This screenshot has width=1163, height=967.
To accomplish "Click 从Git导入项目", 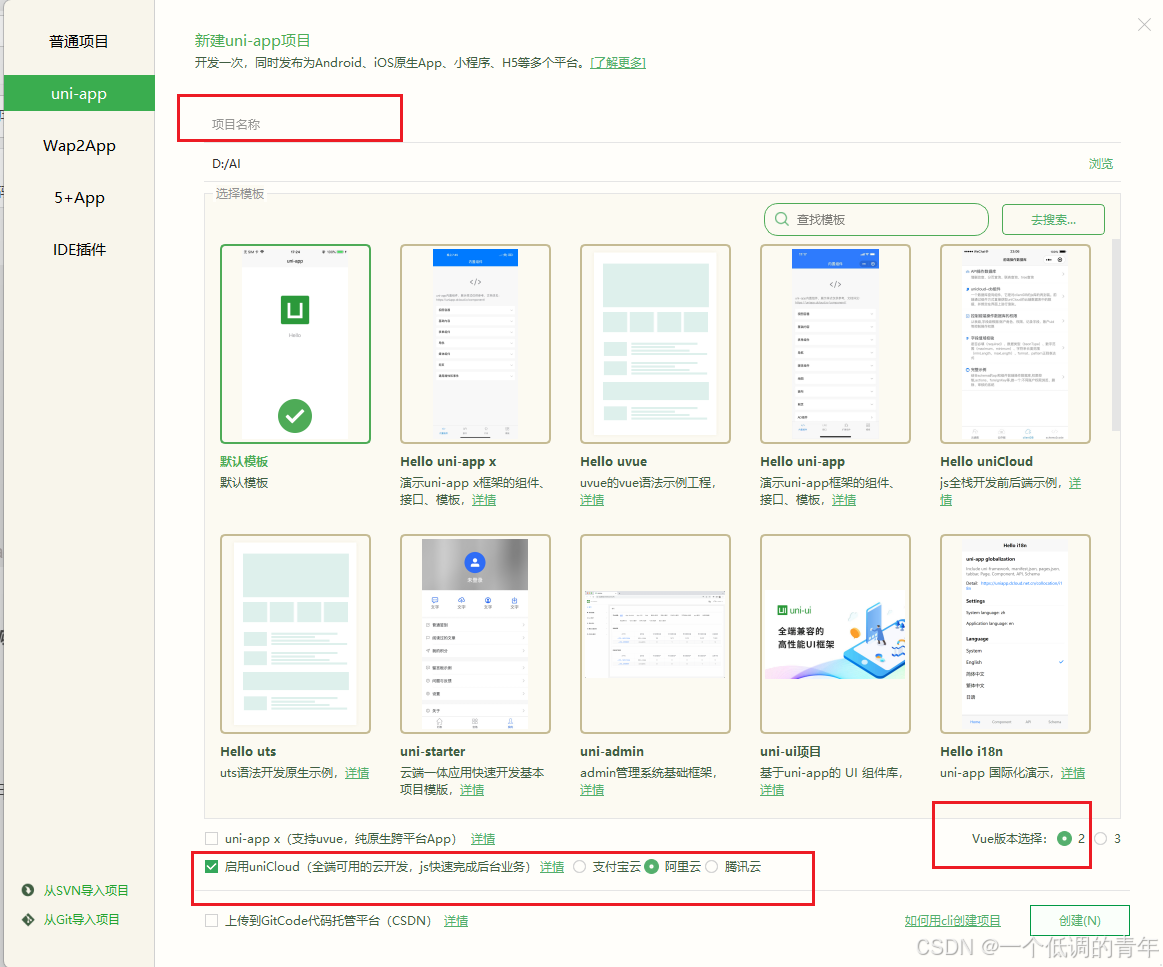I will coord(82,920).
